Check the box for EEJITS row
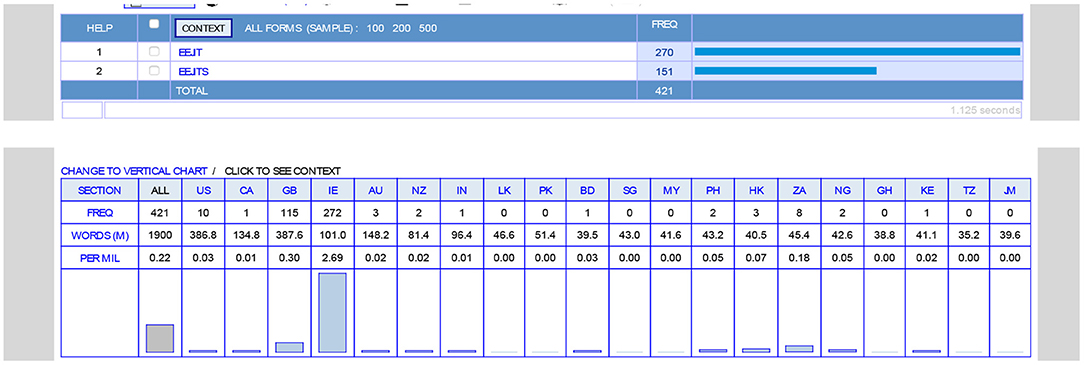This screenshot has height=365, width=1084. click(x=154, y=71)
